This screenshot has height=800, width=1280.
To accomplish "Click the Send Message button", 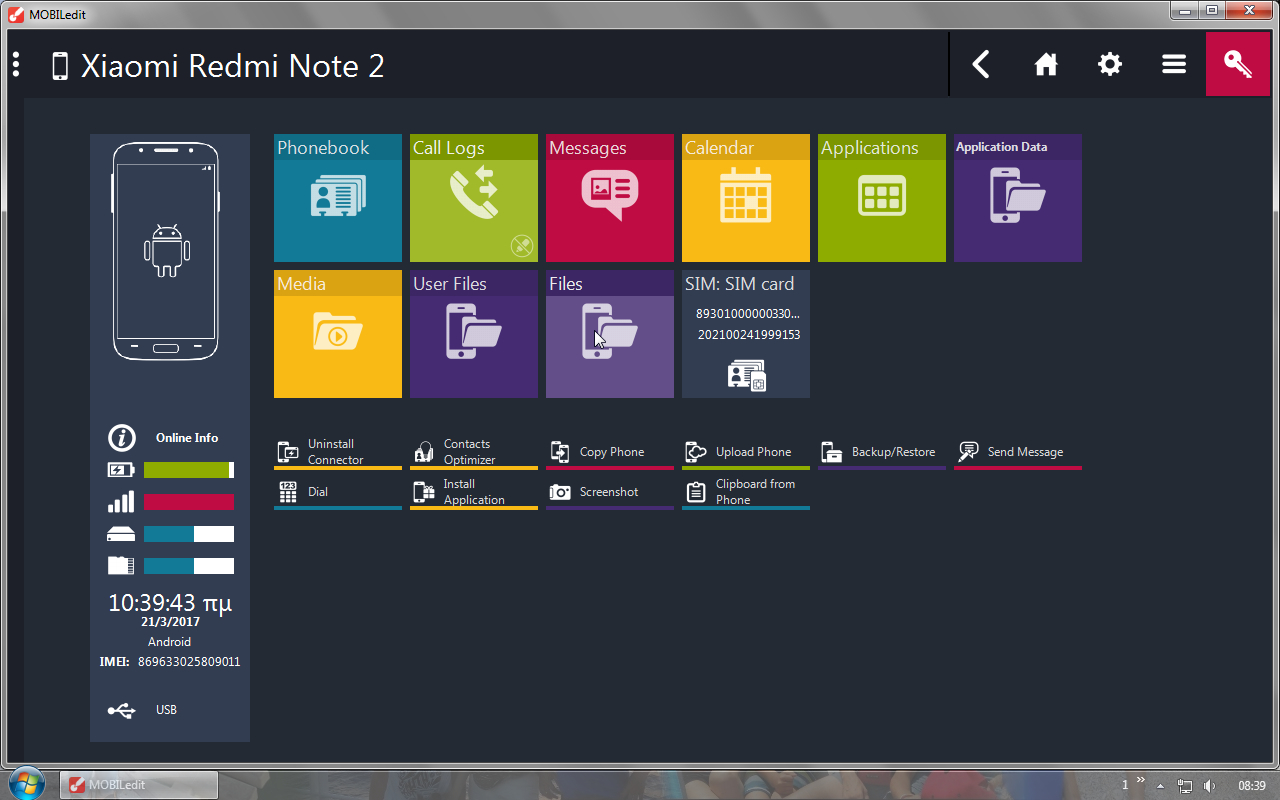I will tap(1018, 452).
